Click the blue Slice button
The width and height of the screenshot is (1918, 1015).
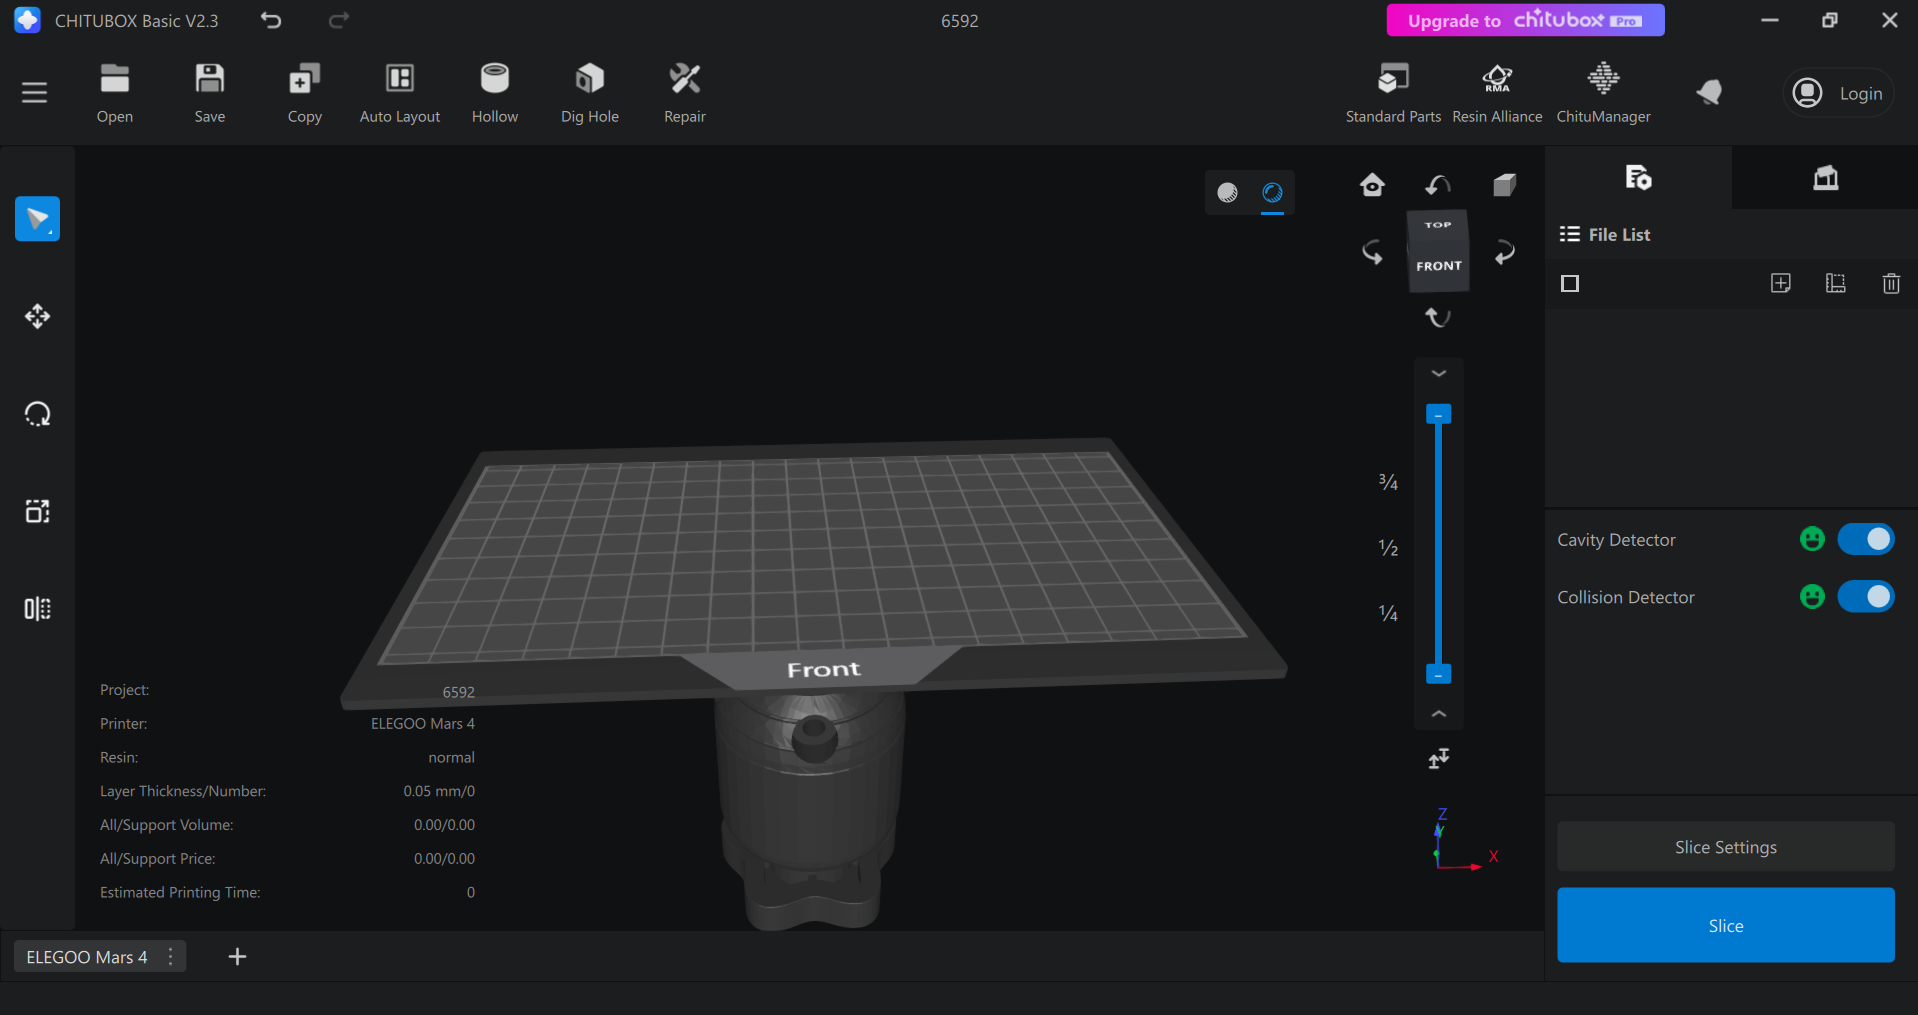(x=1725, y=925)
